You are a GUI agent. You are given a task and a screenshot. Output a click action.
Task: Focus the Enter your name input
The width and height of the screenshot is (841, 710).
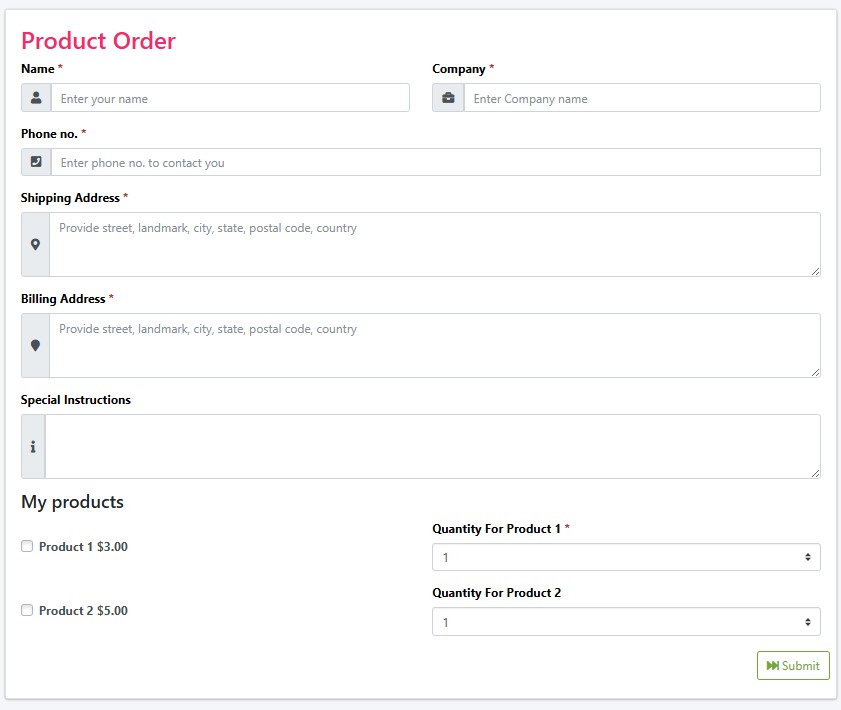tap(230, 98)
